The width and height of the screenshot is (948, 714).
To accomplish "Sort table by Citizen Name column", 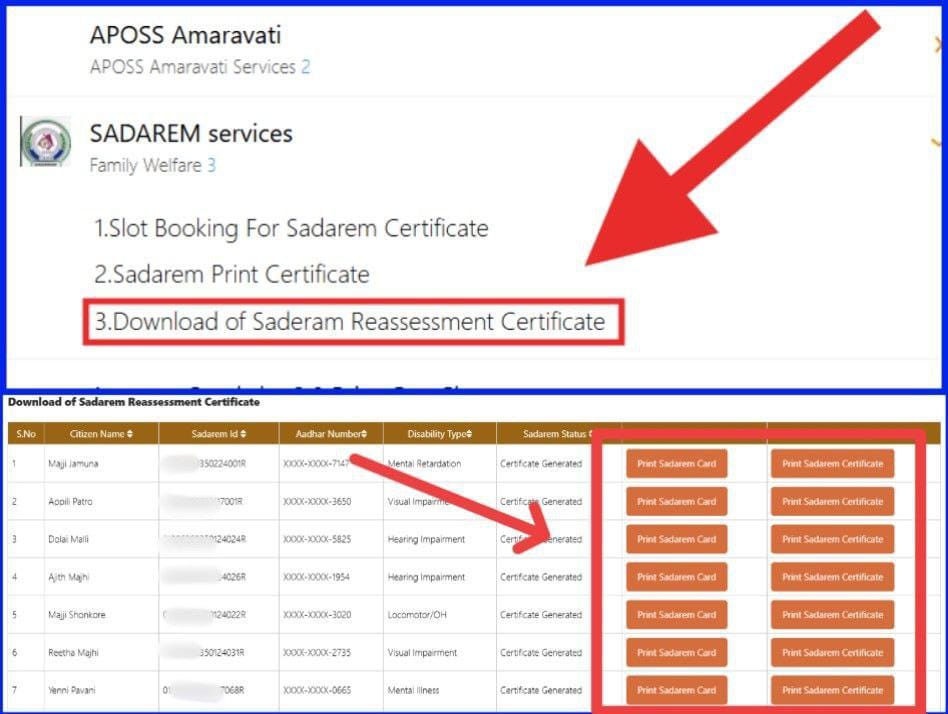I will click(101, 434).
